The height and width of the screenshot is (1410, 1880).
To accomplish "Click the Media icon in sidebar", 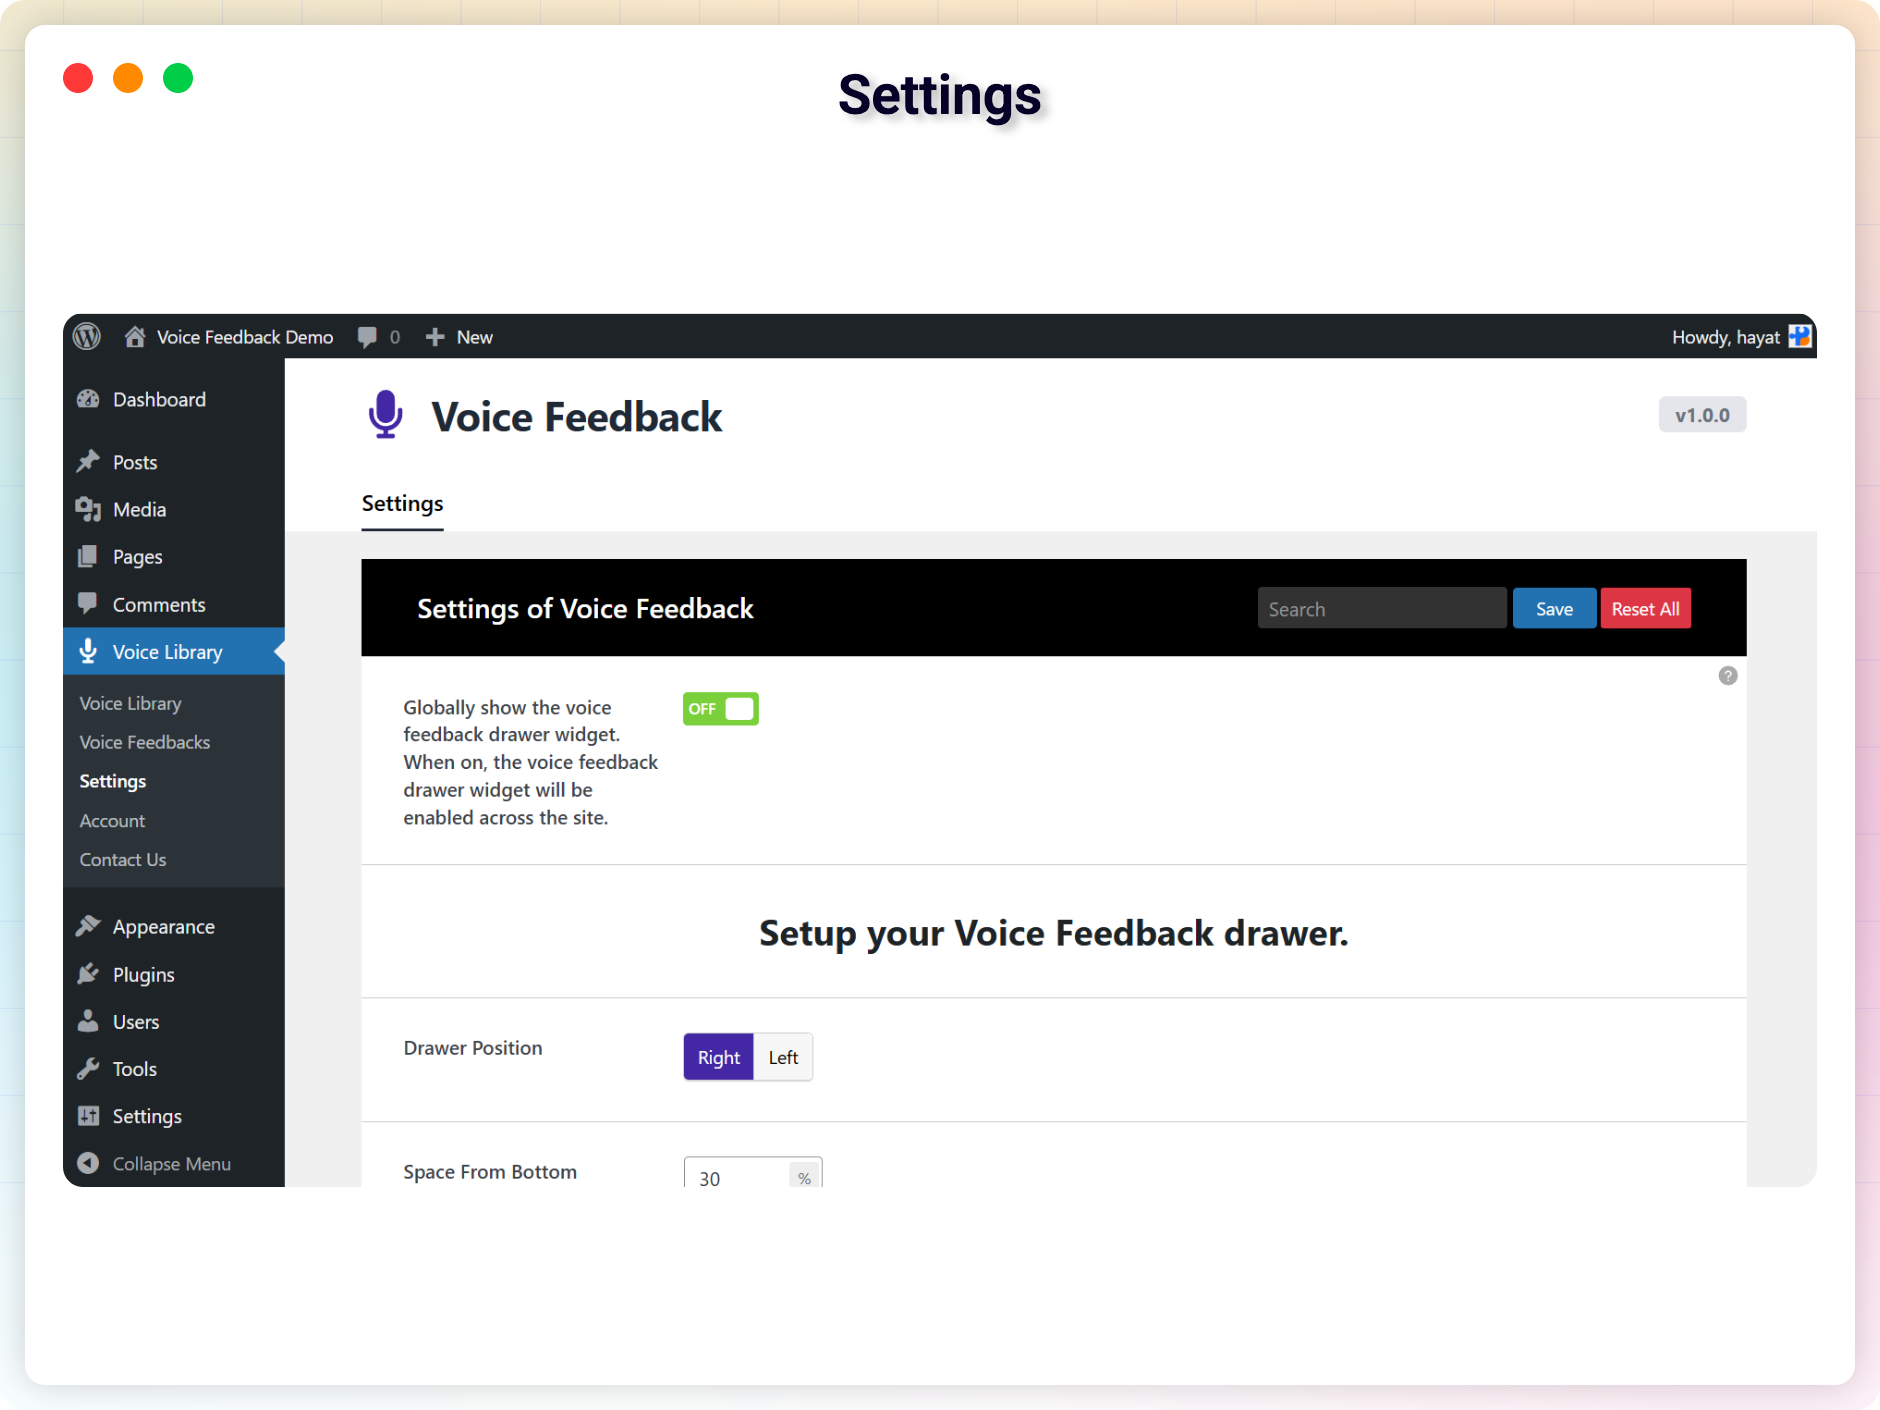I will pos(88,509).
